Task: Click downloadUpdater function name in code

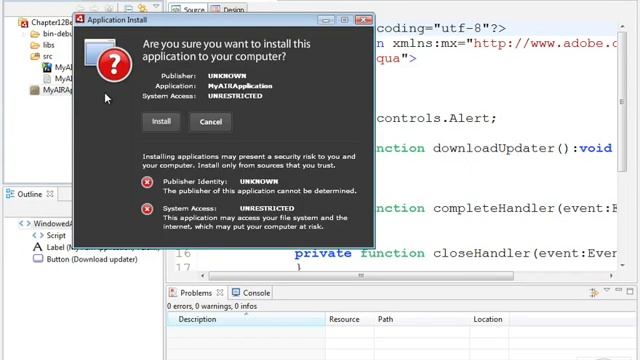Action: (x=494, y=148)
